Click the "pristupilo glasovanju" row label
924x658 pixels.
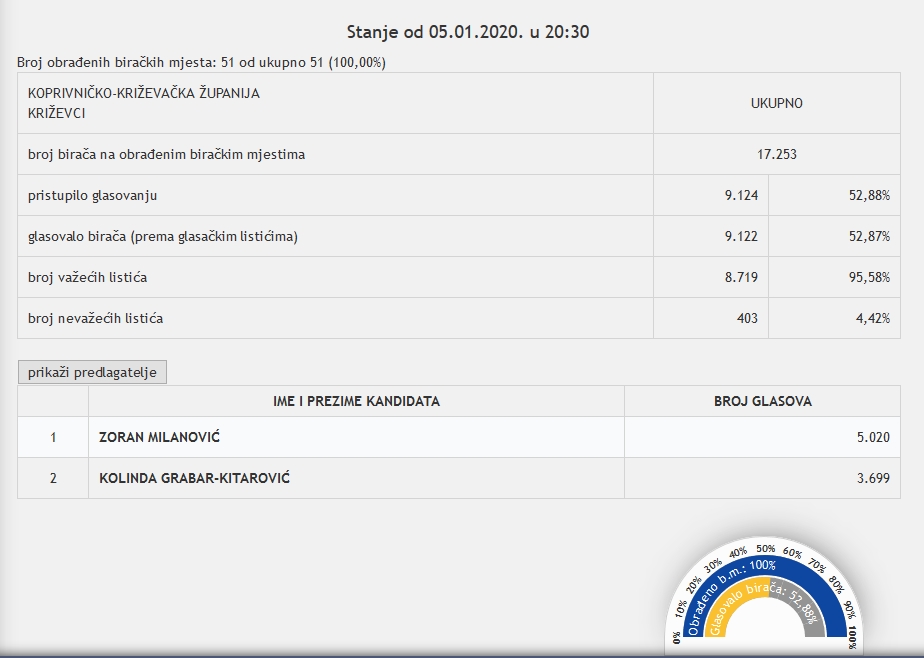click(92, 195)
